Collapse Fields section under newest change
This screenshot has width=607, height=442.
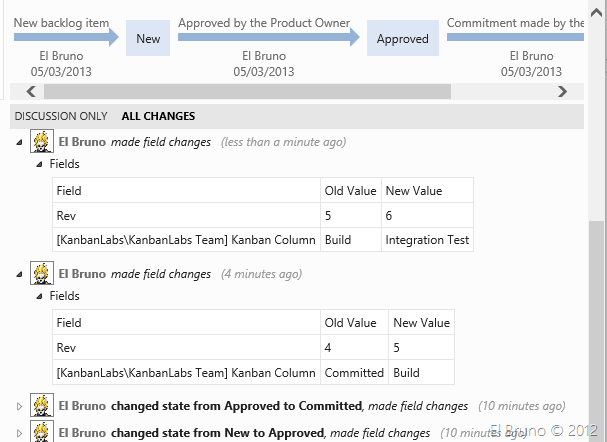click(39, 164)
